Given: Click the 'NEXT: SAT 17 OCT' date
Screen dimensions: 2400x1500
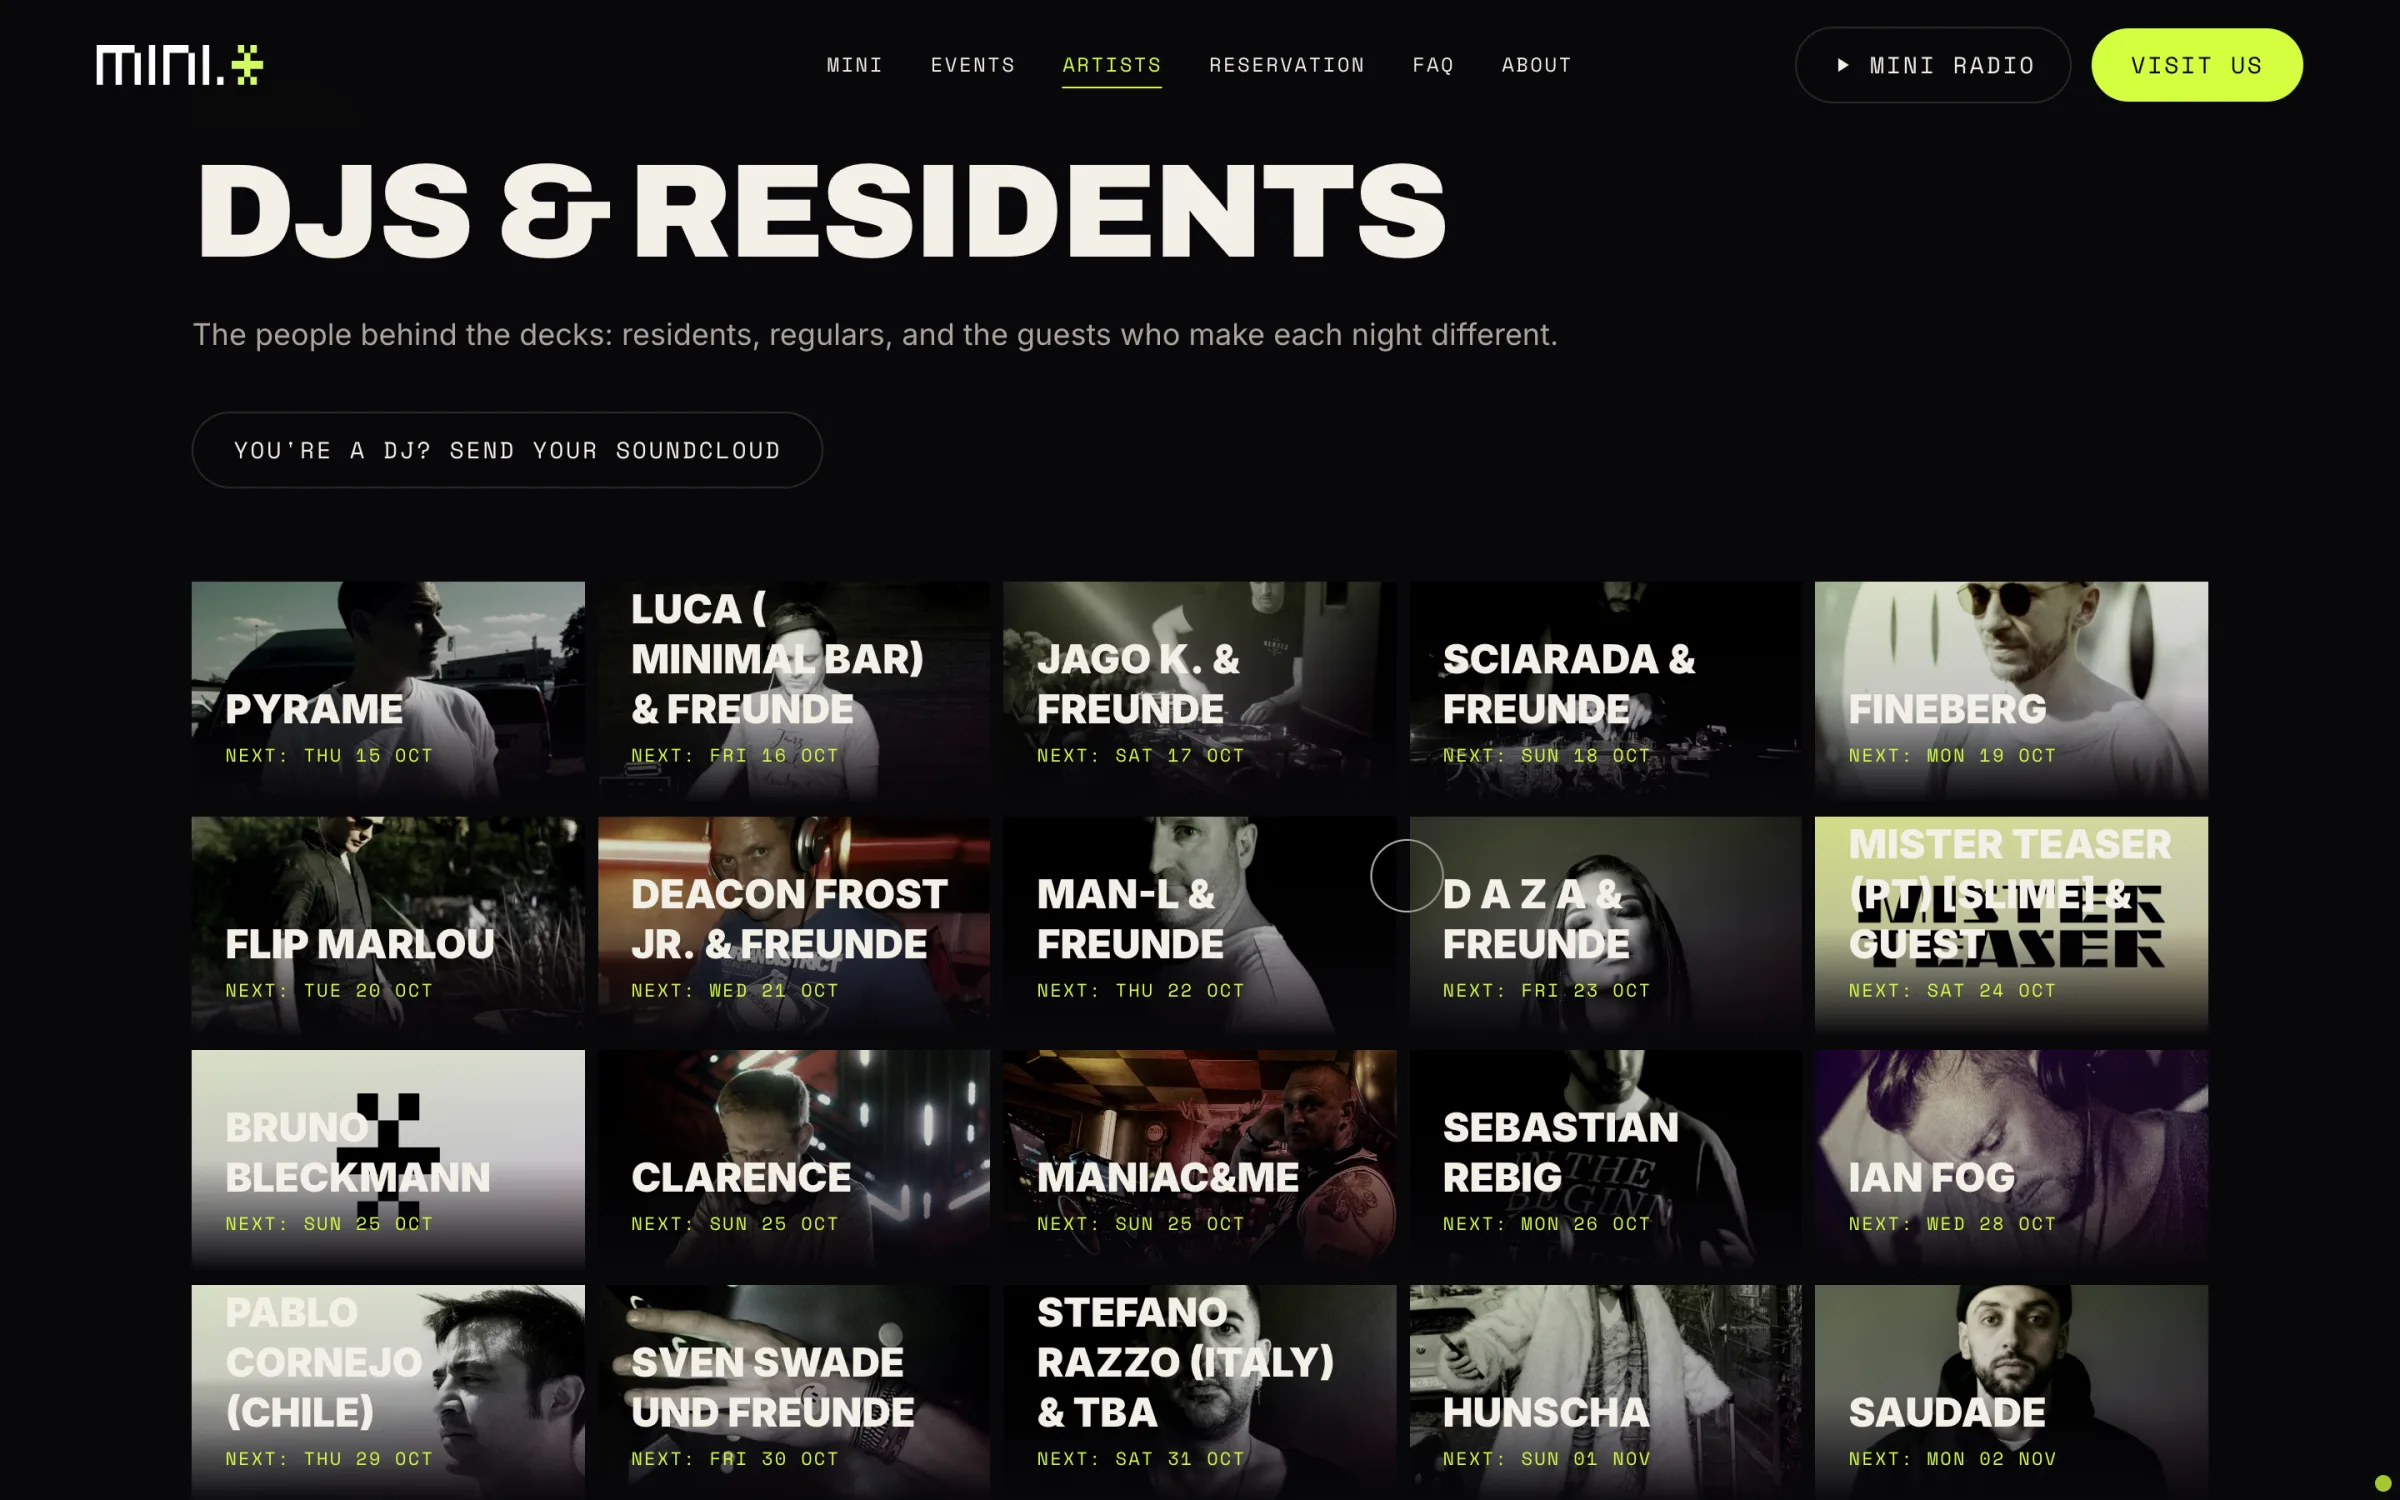Looking at the screenshot, I should 1141,756.
